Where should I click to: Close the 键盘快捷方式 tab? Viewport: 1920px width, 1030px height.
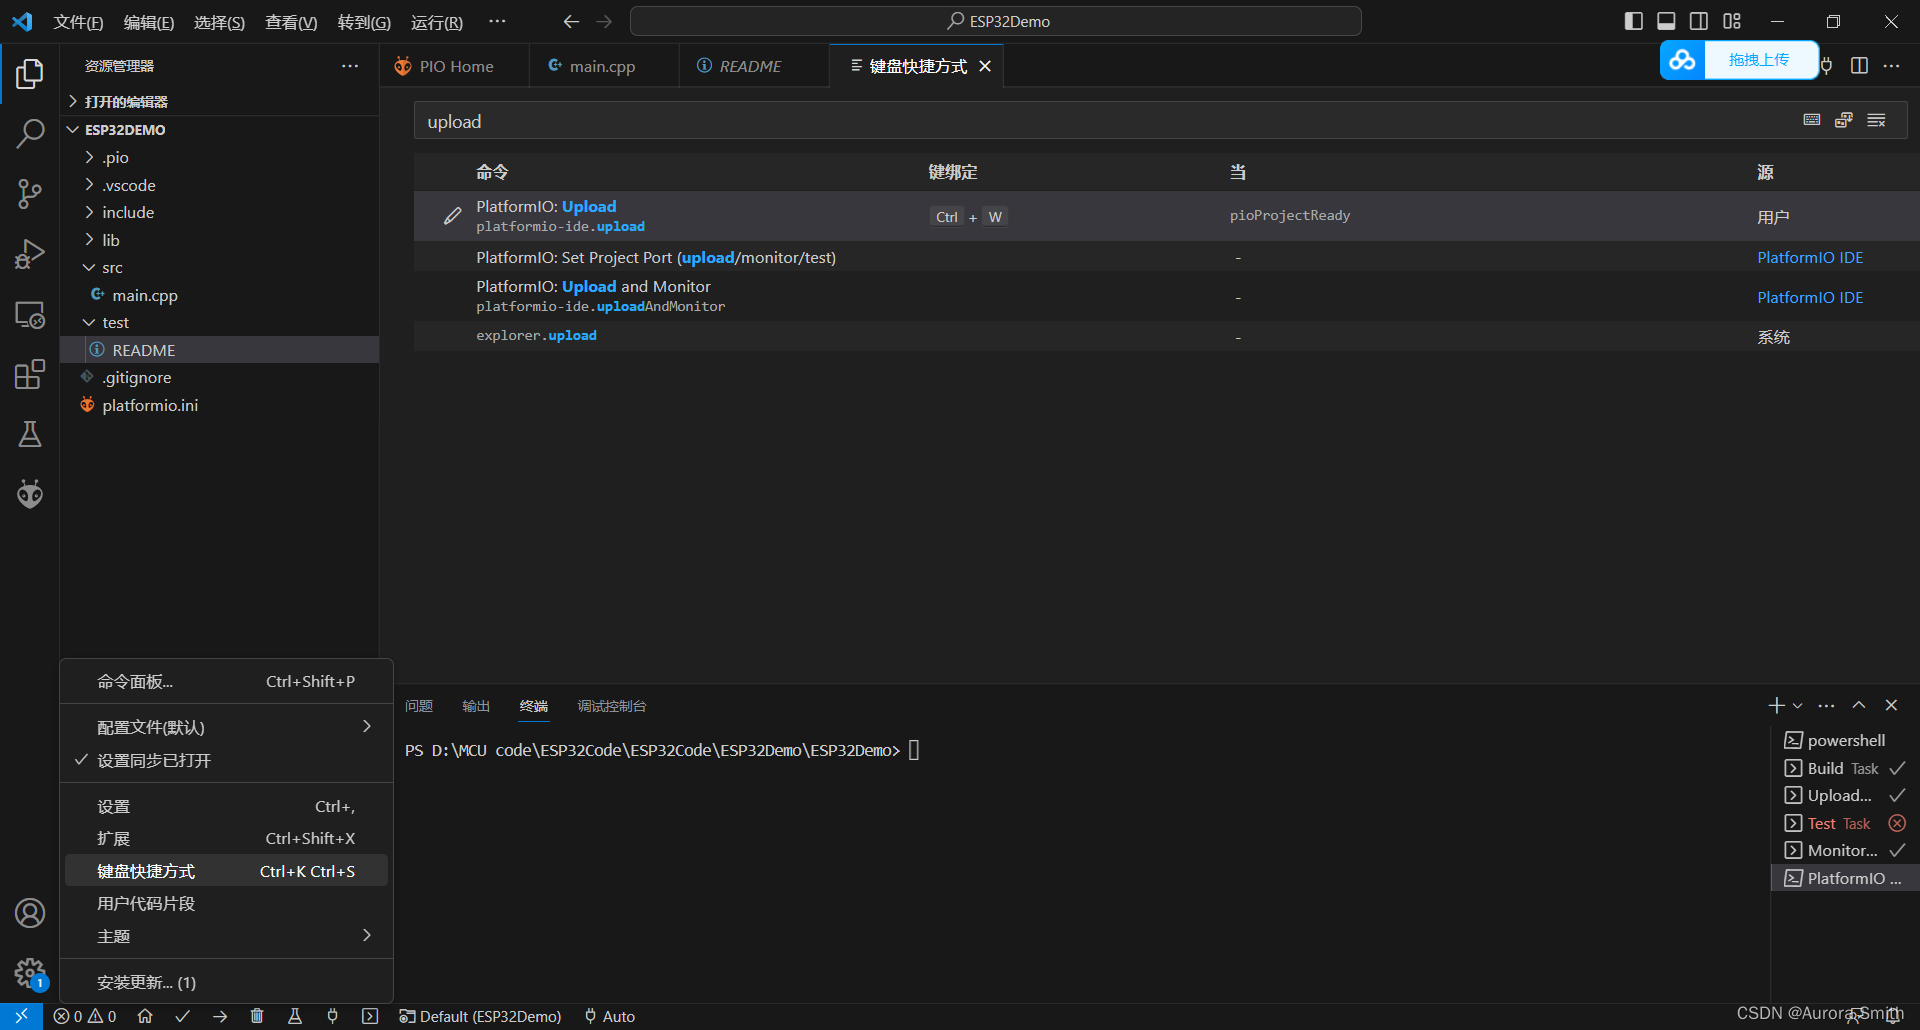click(985, 66)
